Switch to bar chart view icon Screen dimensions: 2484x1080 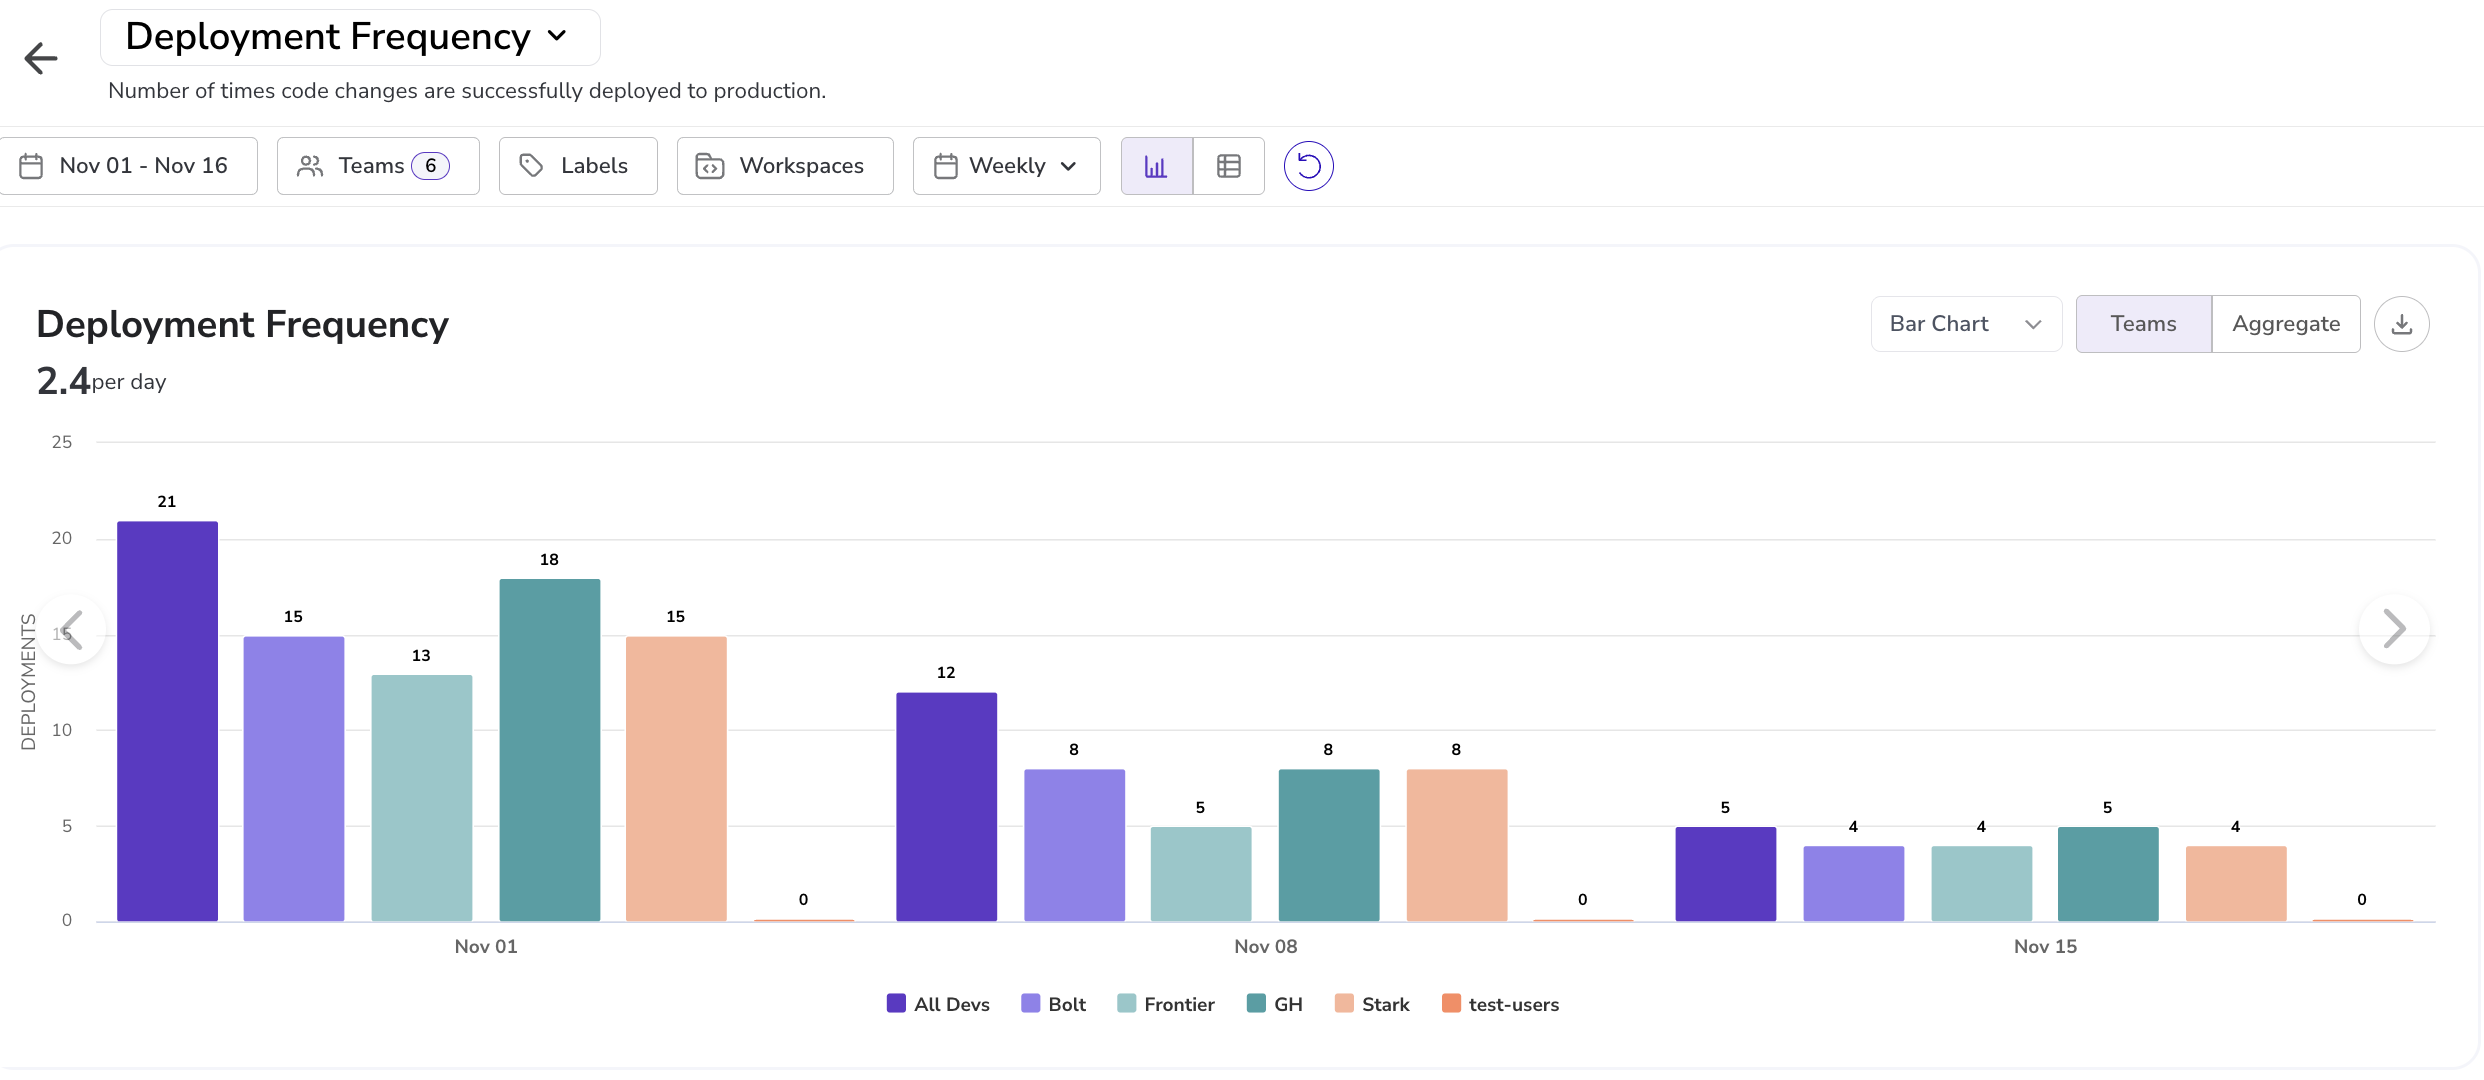1156,166
